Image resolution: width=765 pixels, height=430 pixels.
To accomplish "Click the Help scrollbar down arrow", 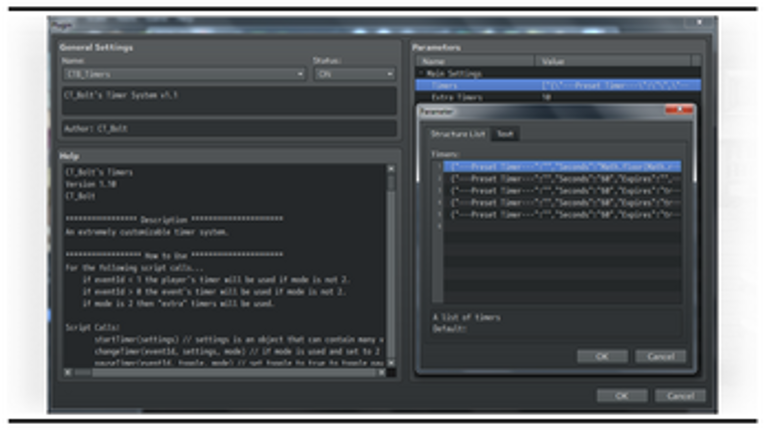I will click(x=391, y=363).
